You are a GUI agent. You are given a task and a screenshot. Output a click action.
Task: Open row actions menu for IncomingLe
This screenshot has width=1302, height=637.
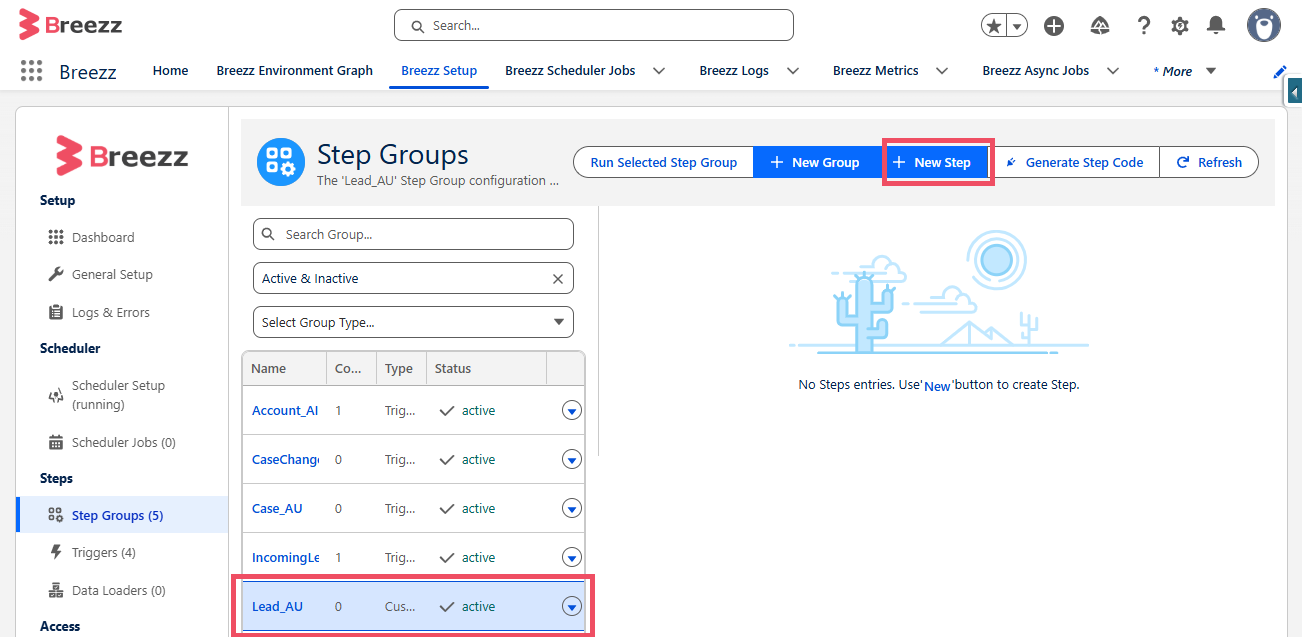pyautogui.click(x=571, y=558)
